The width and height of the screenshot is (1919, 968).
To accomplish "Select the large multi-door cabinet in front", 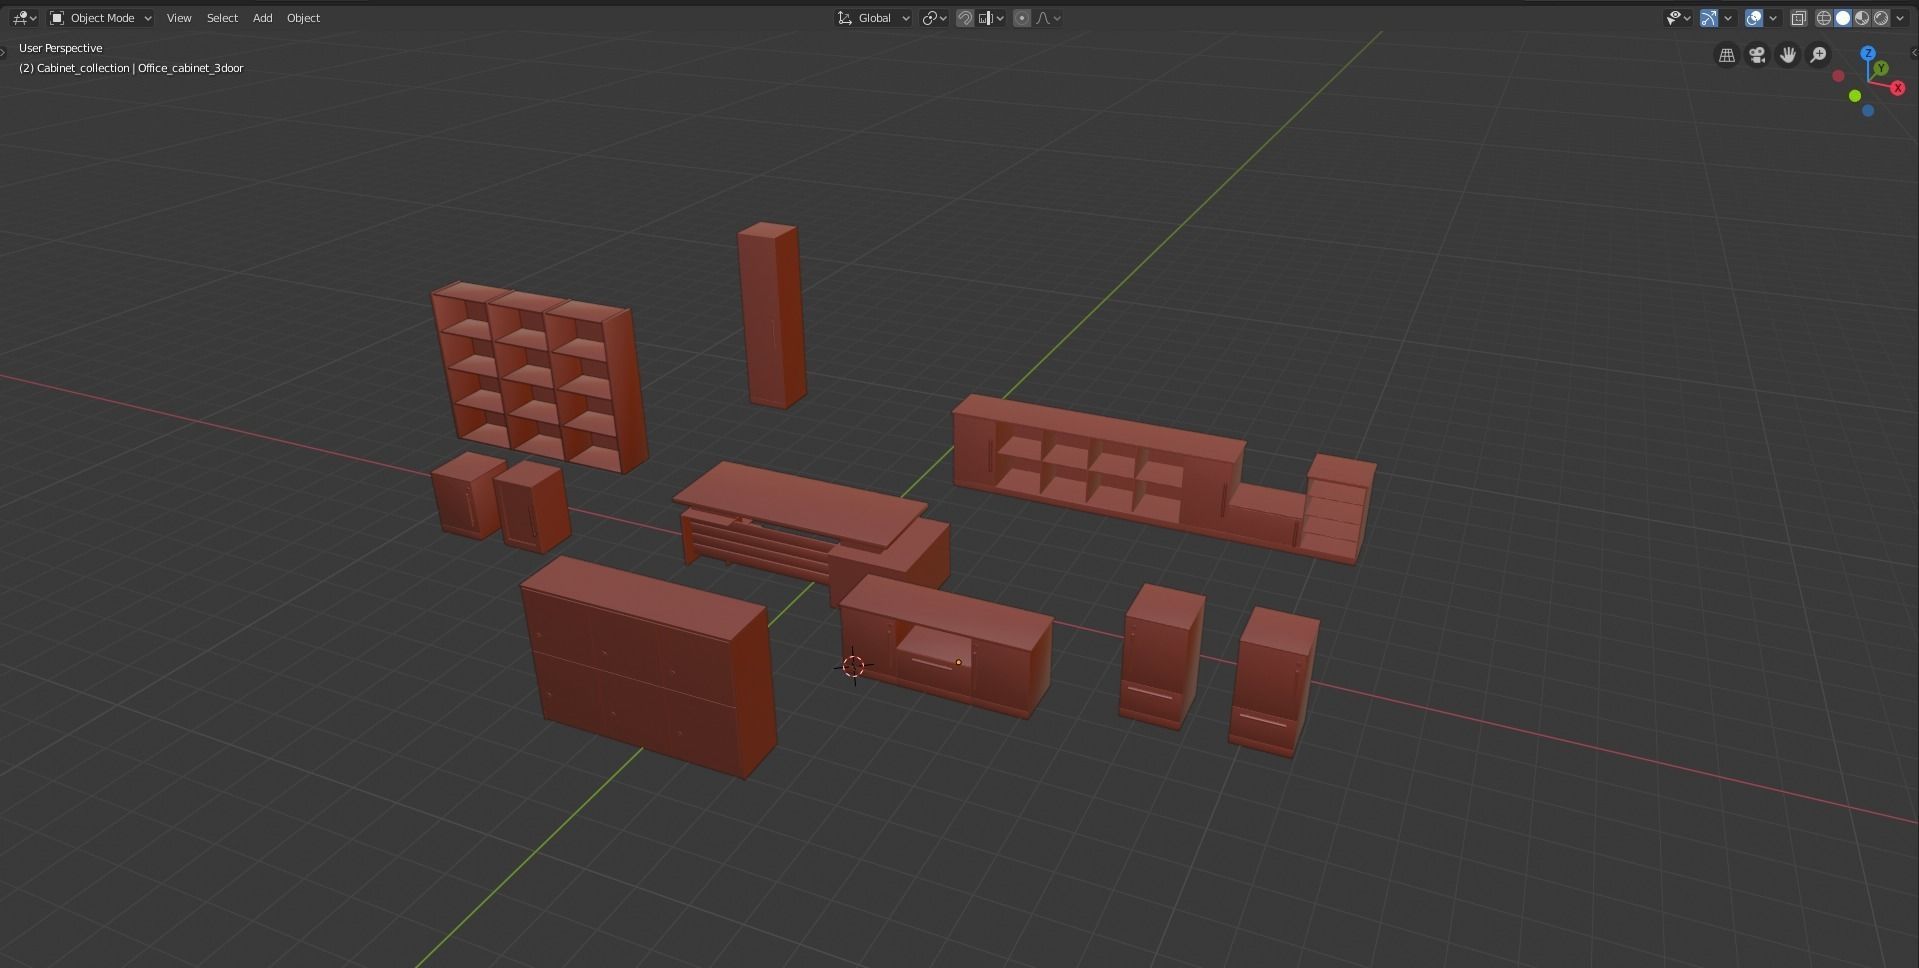I will tap(648, 666).
